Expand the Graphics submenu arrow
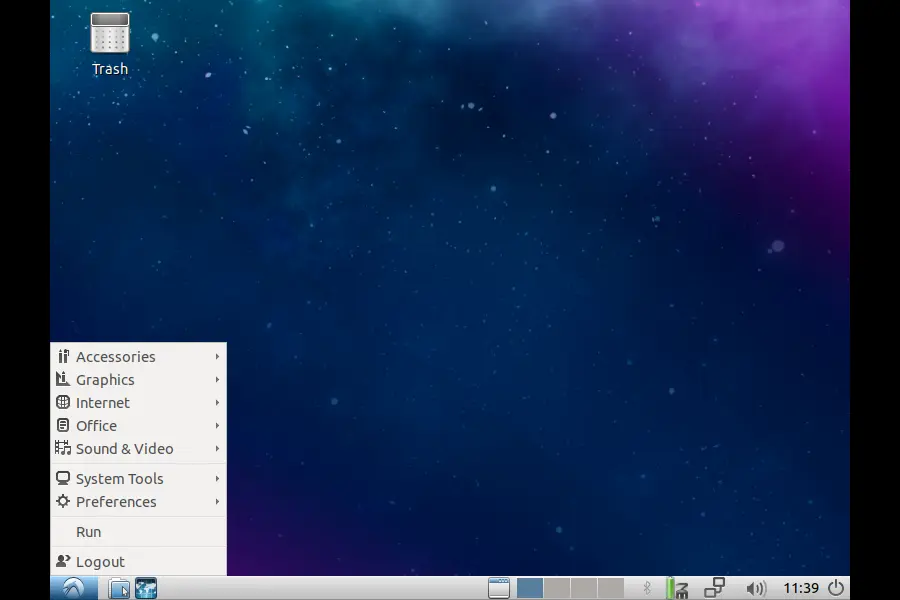 [218, 380]
